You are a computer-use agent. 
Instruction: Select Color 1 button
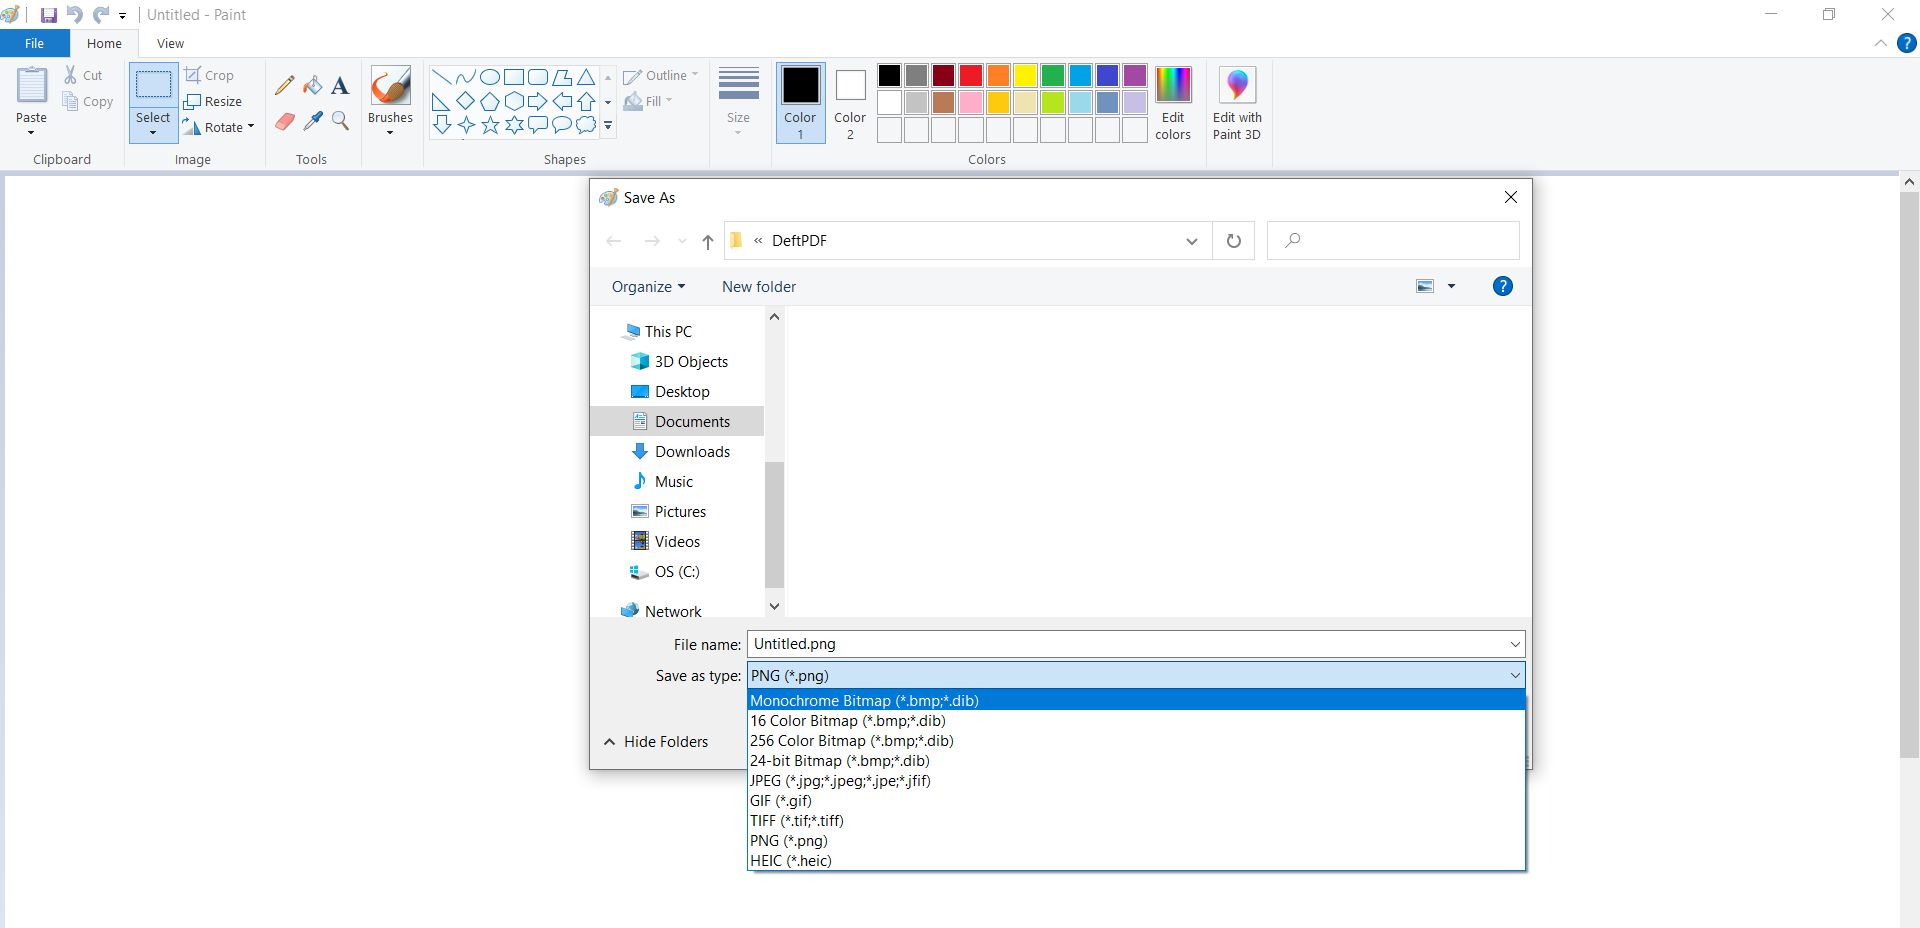coord(800,103)
